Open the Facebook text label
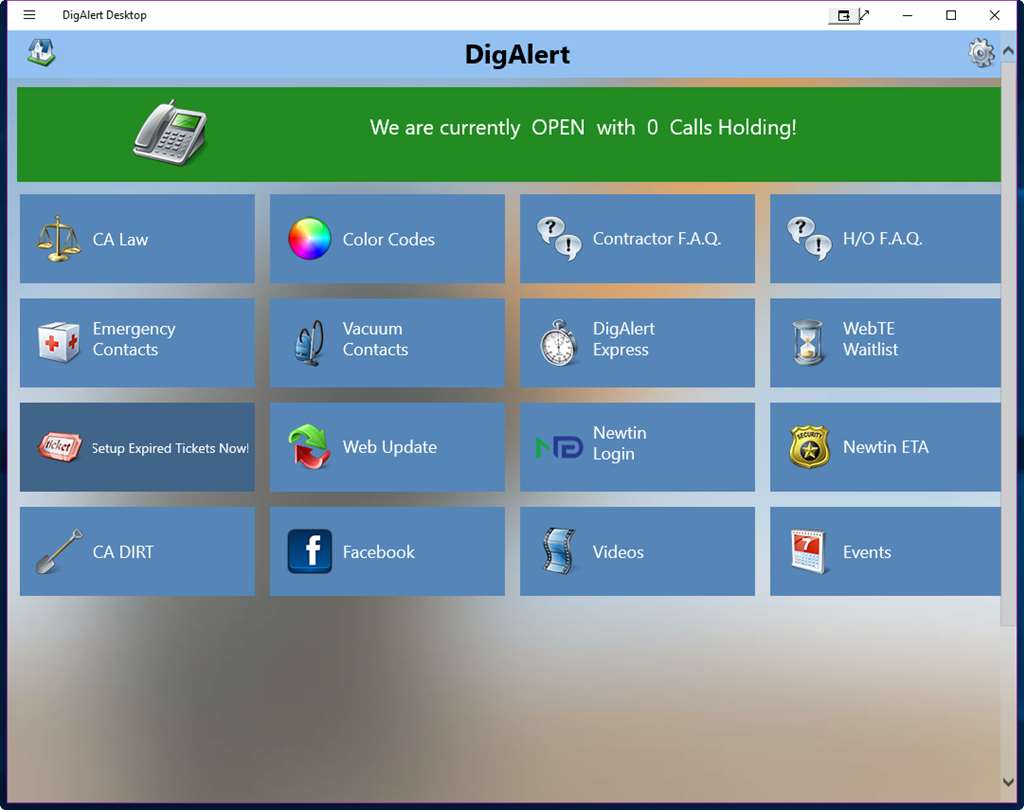This screenshot has height=810, width=1024. [379, 552]
